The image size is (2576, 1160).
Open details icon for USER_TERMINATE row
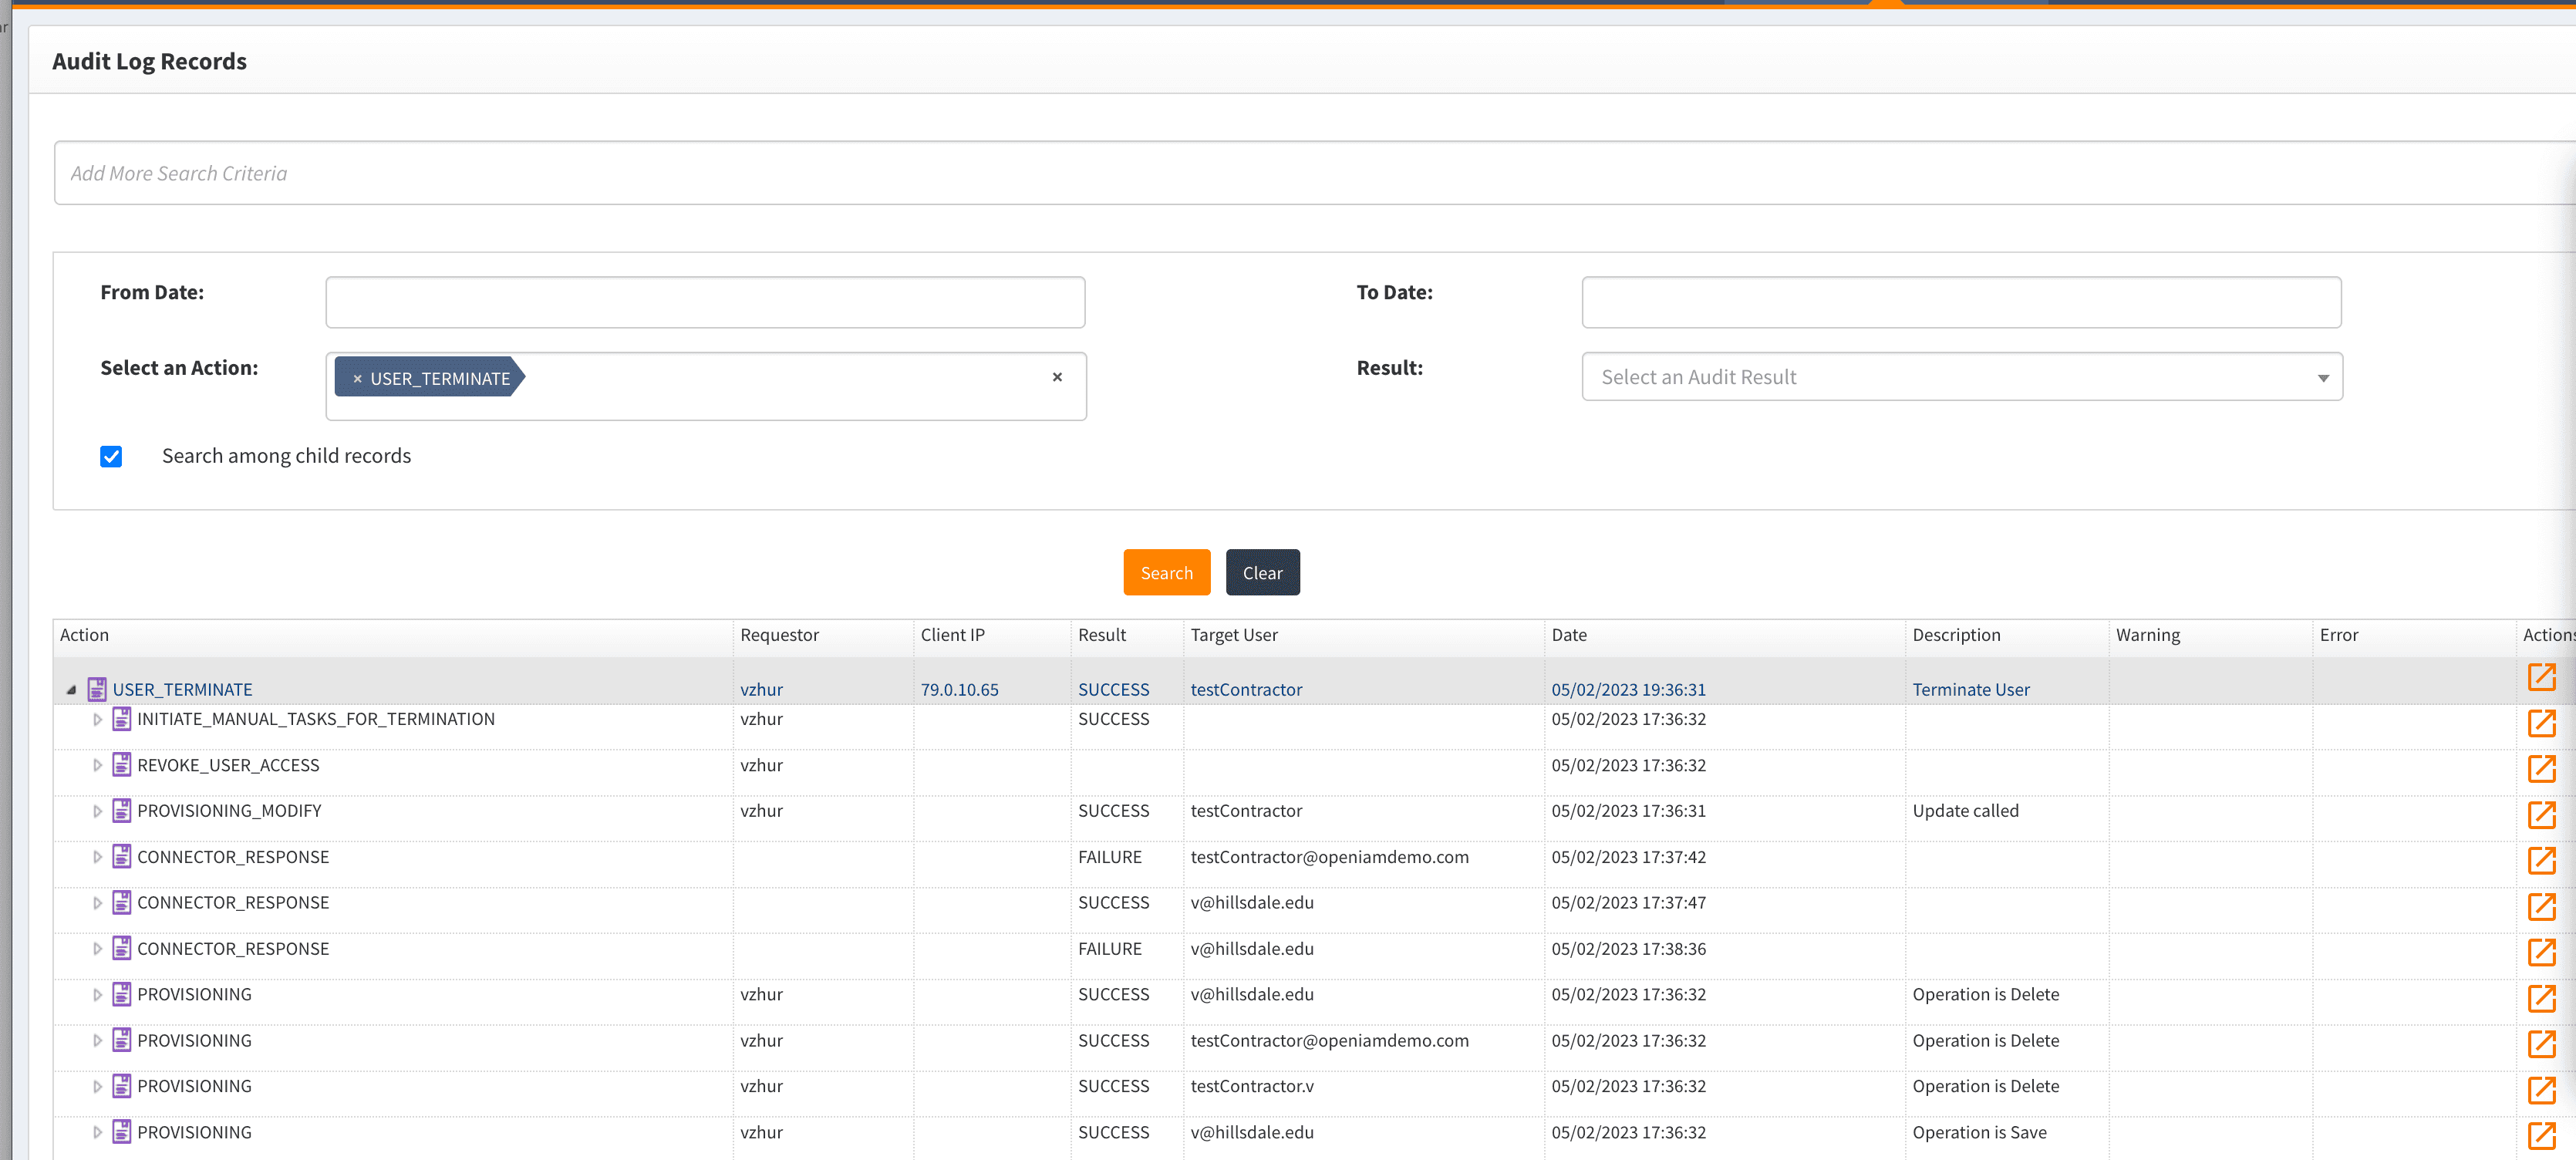(x=2541, y=677)
